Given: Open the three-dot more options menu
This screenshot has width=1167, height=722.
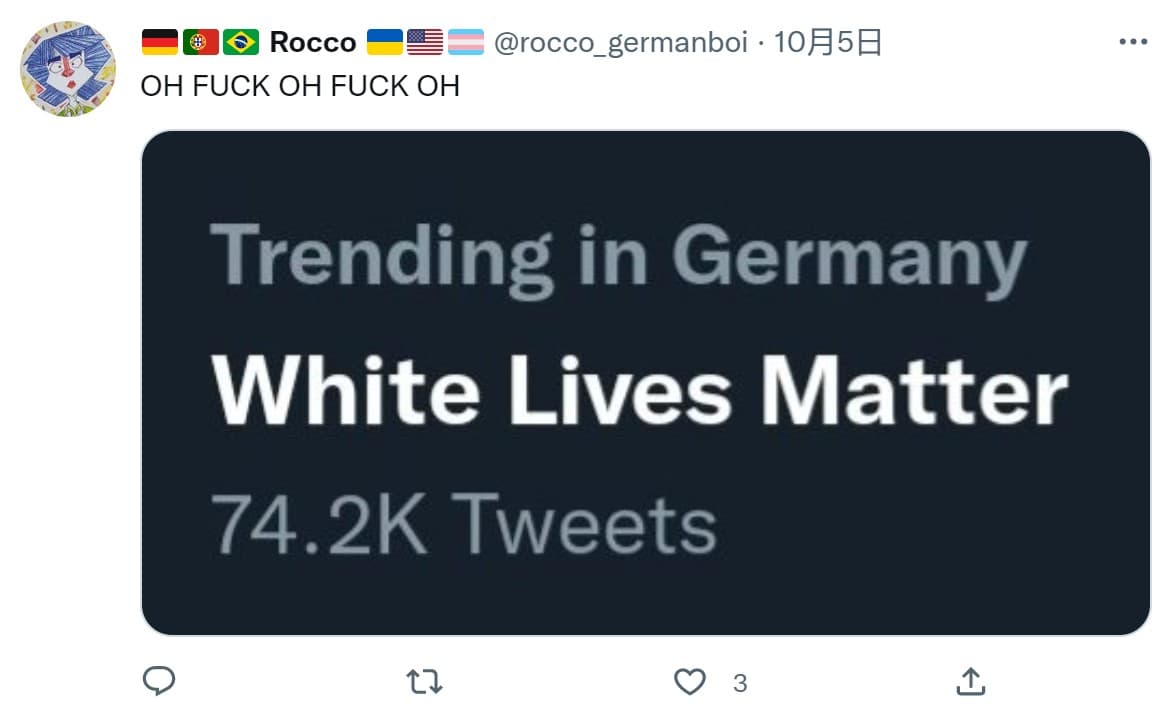Looking at the screenshot, I should pos(1132,40).
